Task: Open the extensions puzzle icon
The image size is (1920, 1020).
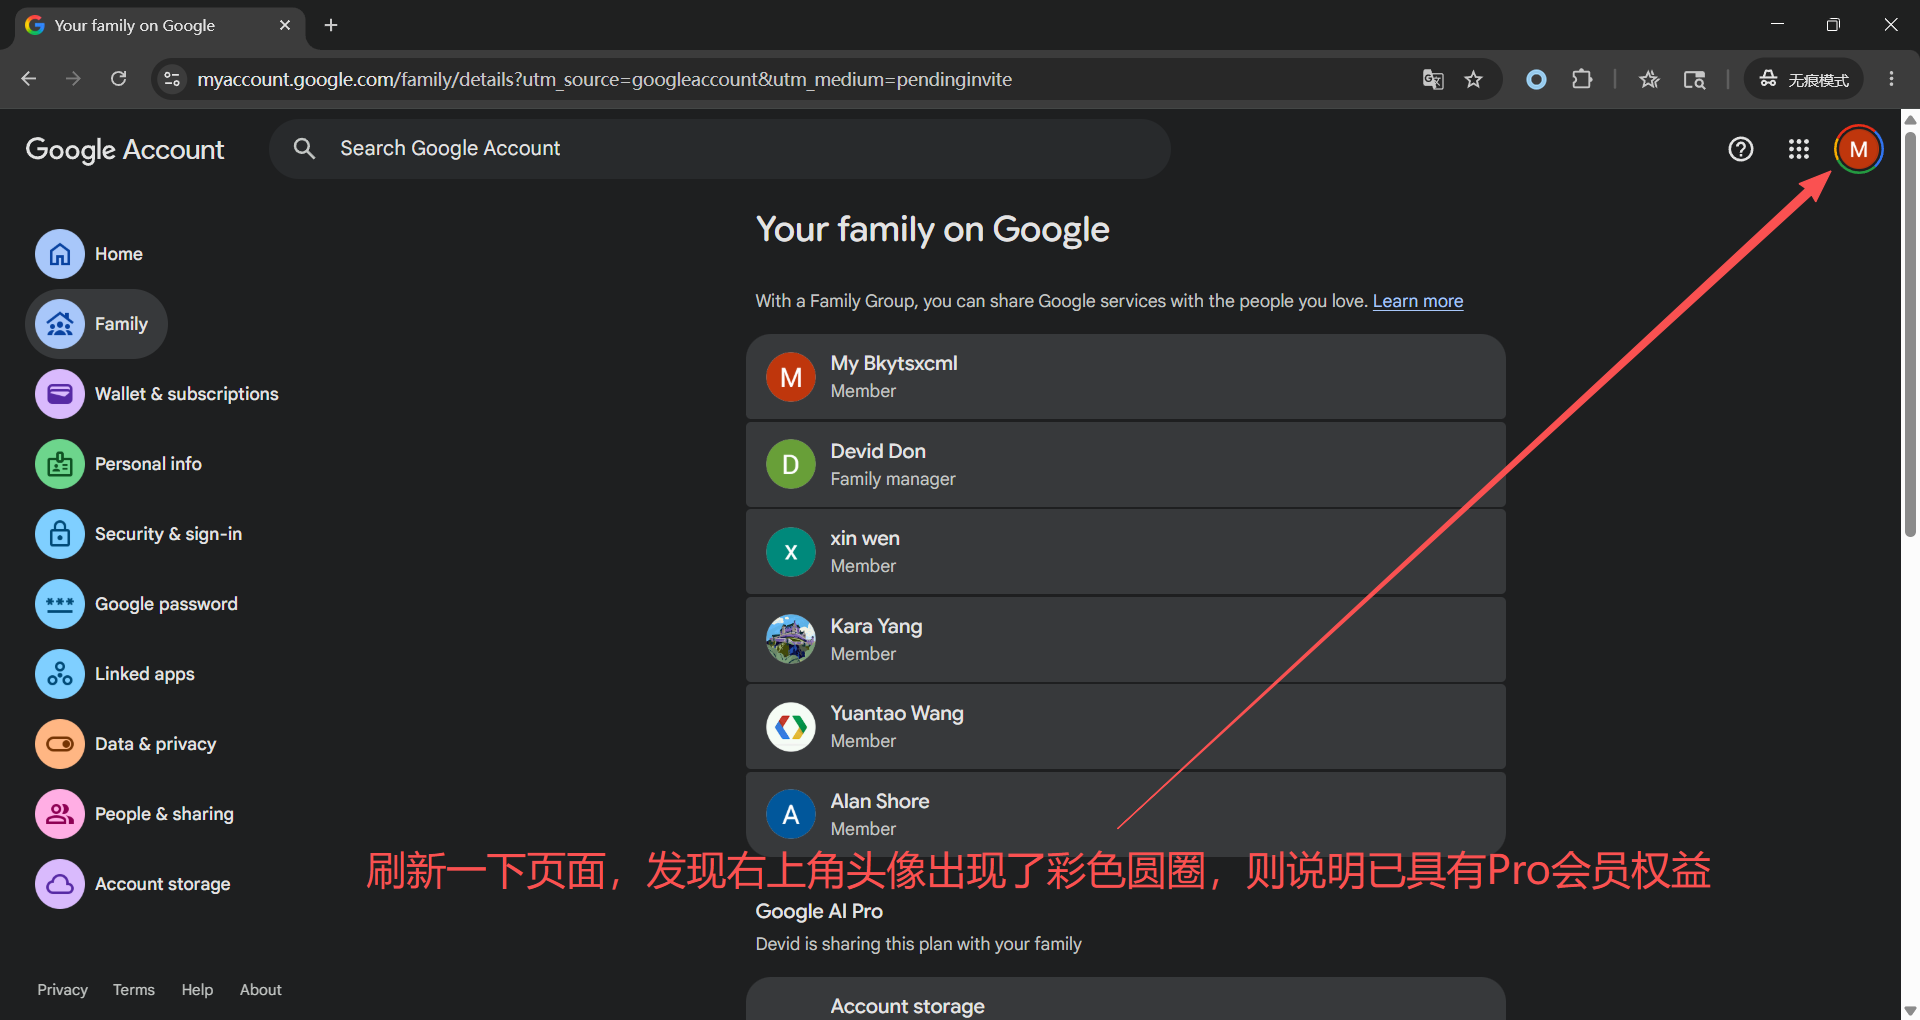Action: coord(1582,79)
